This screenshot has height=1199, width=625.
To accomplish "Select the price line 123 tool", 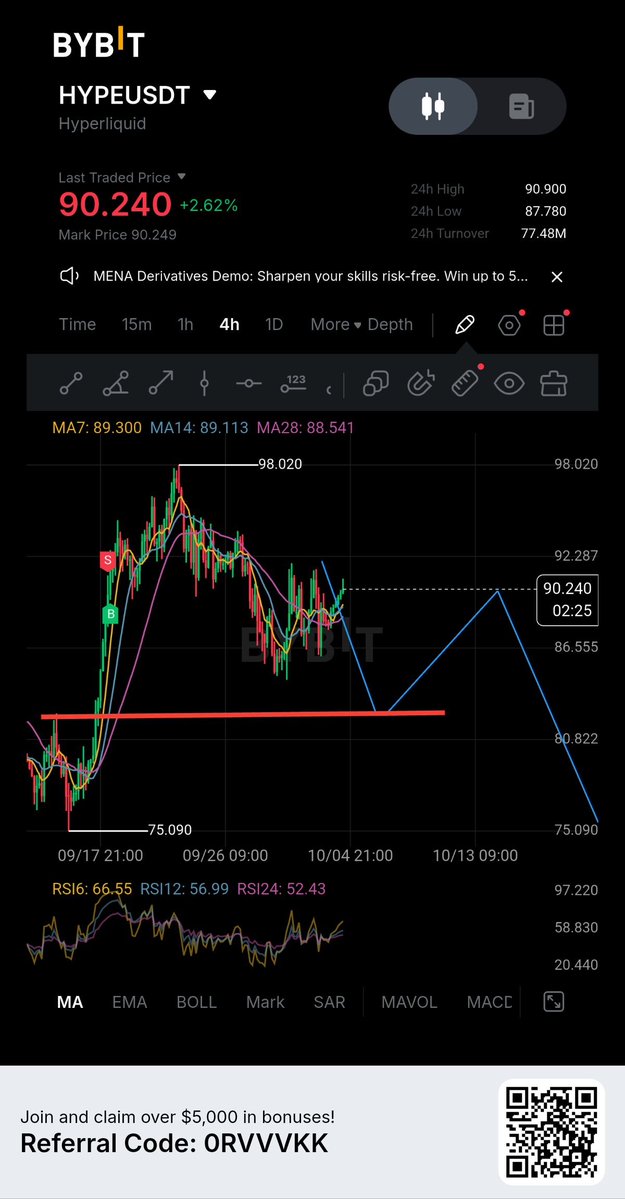I will click(x=293, y=383).
